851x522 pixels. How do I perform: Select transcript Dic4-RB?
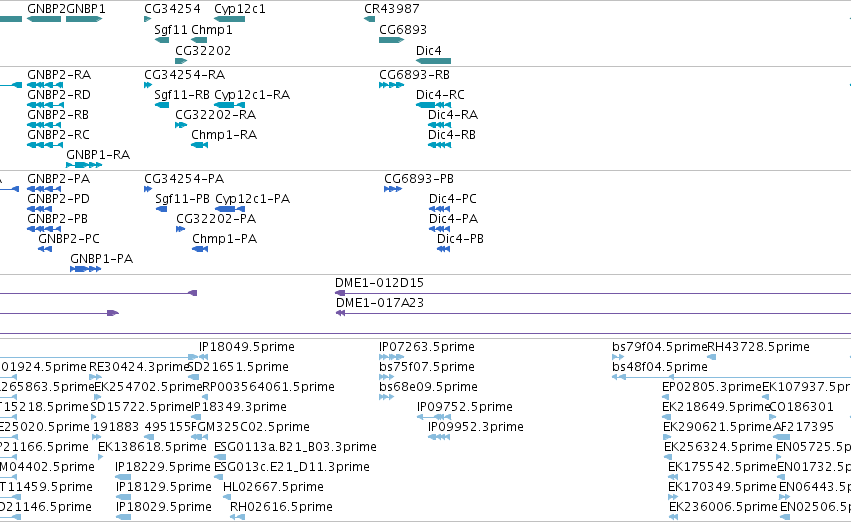tap(452, 135)
